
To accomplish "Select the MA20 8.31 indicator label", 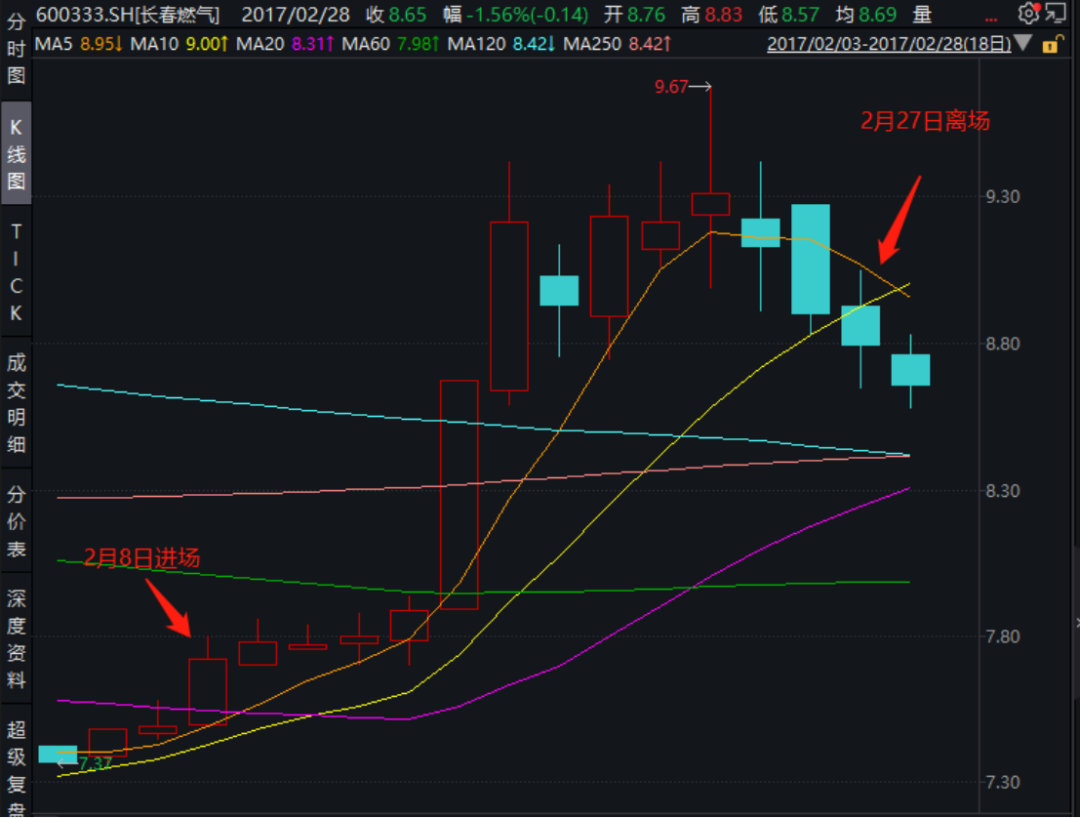I will click(285, 44).
